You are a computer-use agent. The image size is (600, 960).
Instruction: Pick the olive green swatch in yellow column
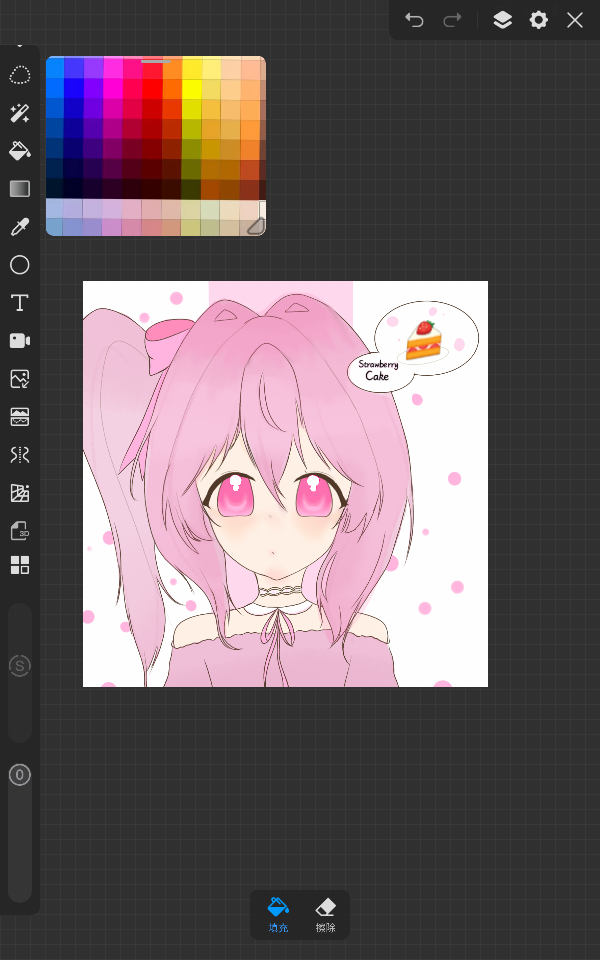tap(192, 148)
